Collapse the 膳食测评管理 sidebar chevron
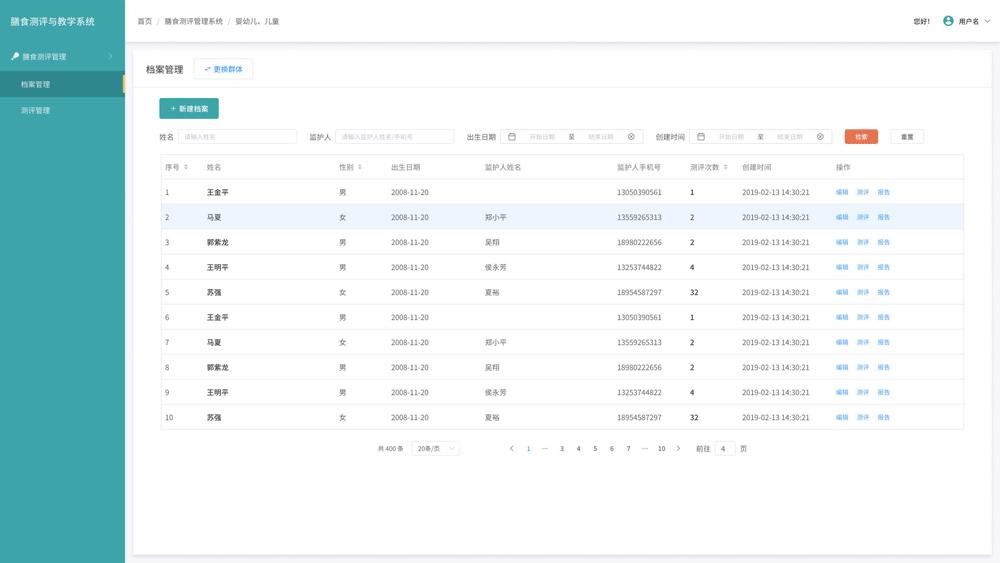 (110, 56)
